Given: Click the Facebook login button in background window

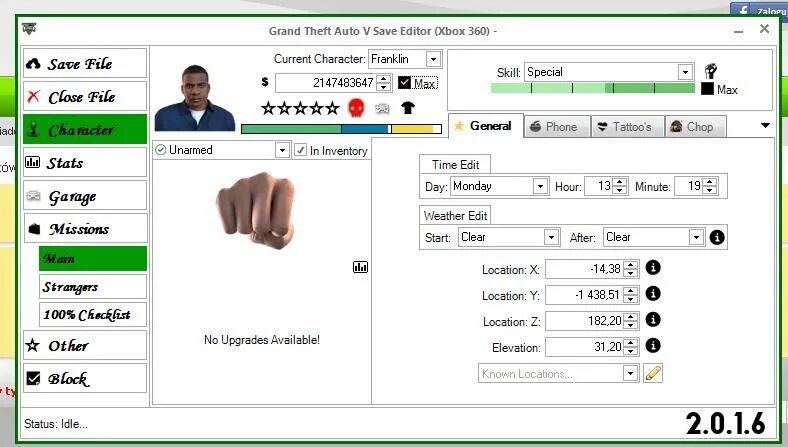Looking at the screenshot, I should [759, 10].
